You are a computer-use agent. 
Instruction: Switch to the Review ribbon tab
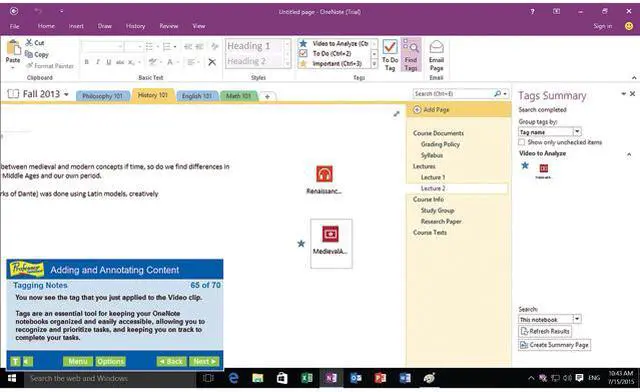pyautogui.click(x=169, y=26)
